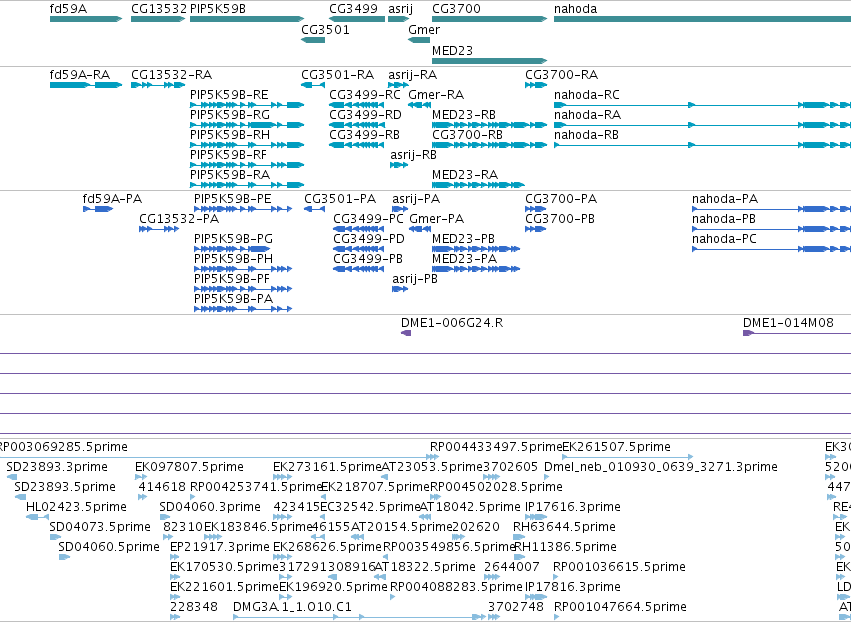
Task: Click transcript PIP5K59B-RG
Action: point(247,125)
